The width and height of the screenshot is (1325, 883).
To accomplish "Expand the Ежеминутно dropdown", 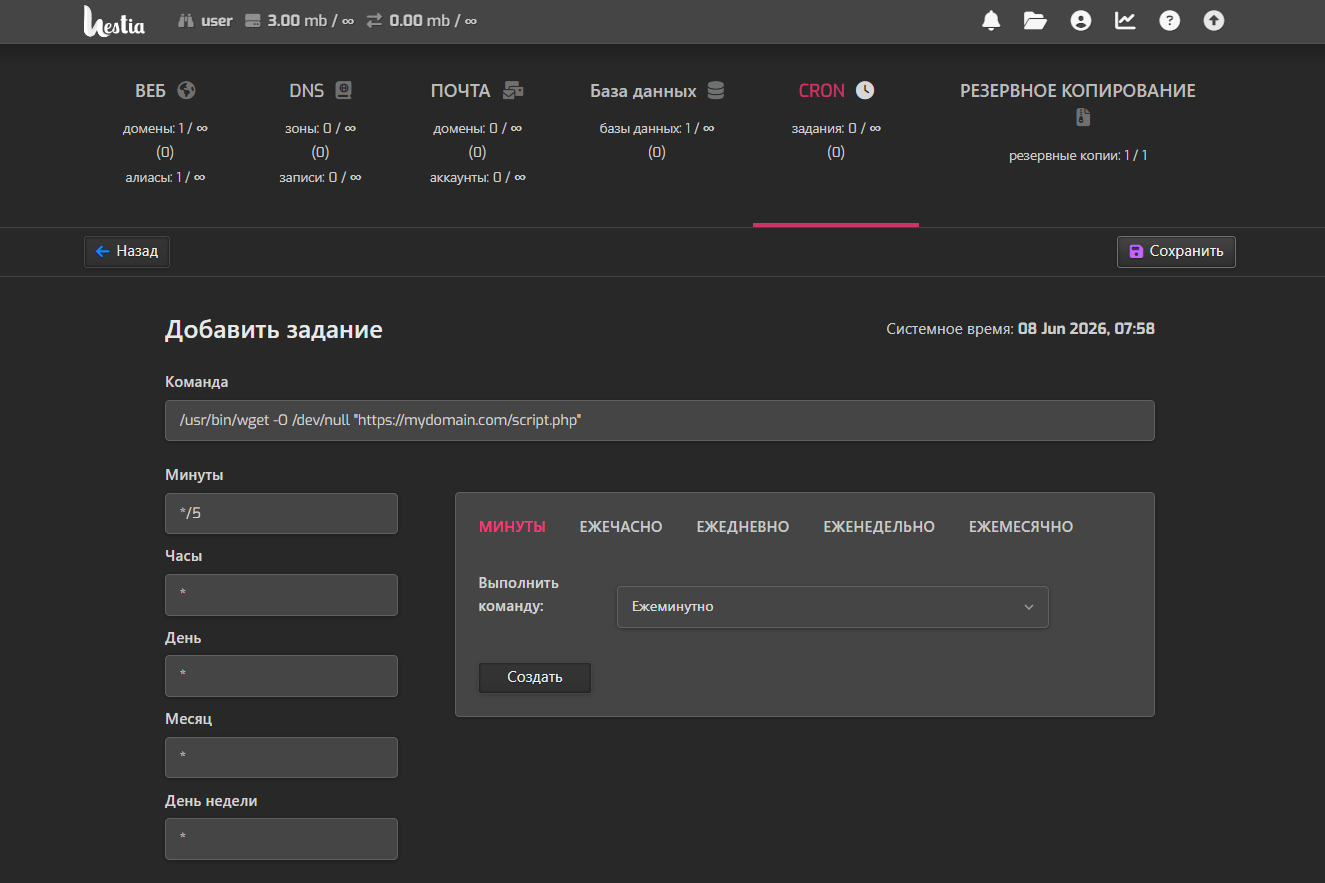I will (x=833, y=607).
